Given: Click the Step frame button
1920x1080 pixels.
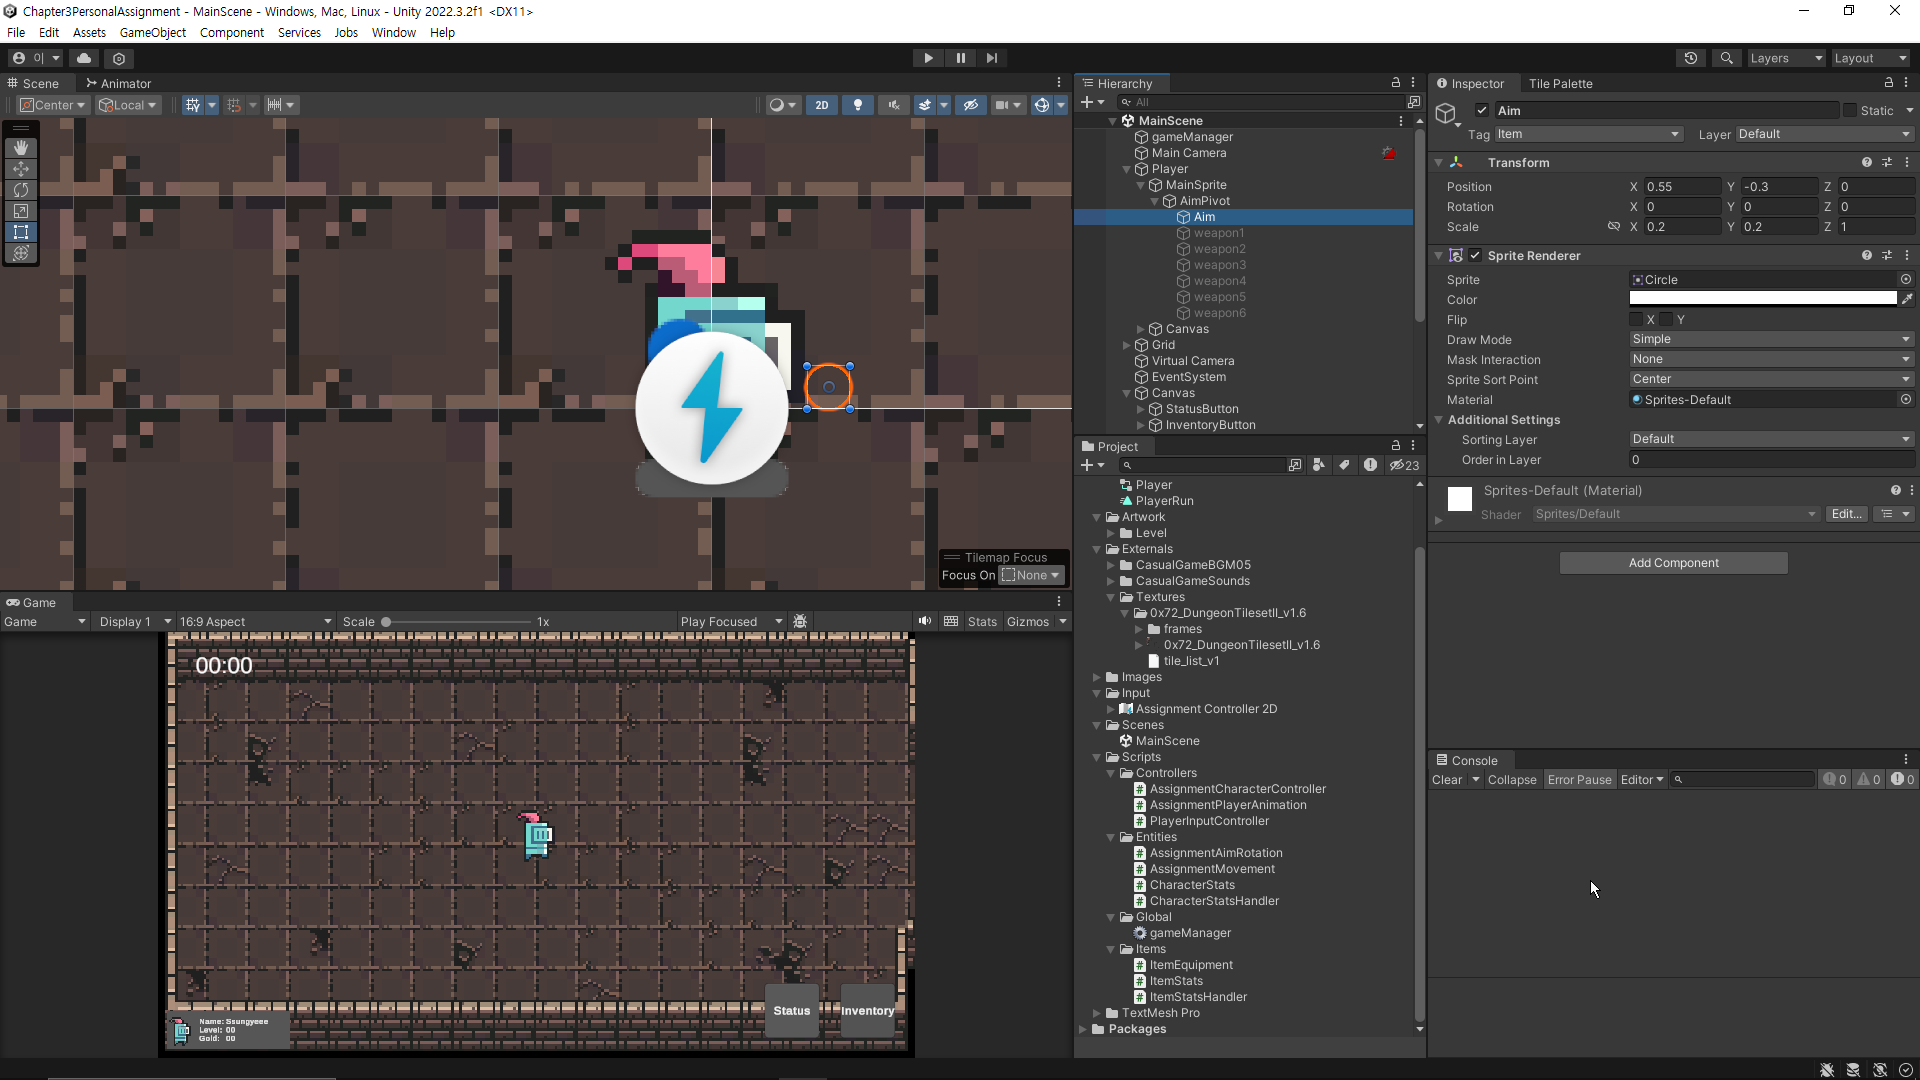Looking at the screenshot, I should (991, 58).
